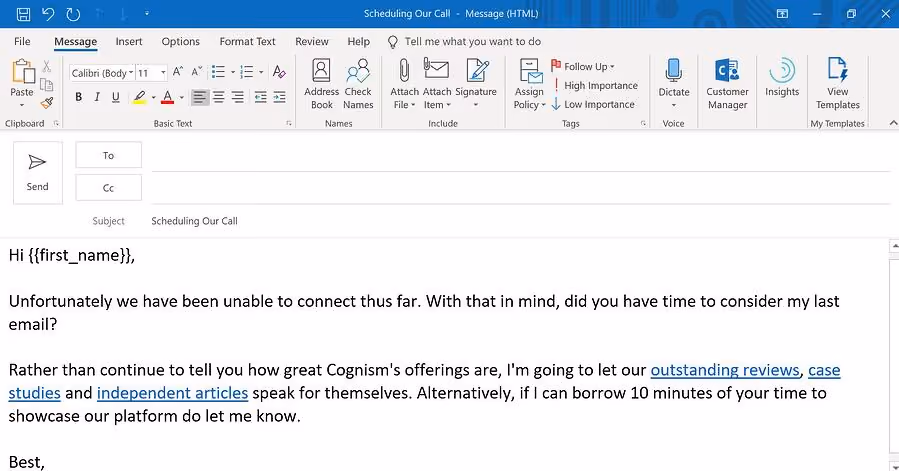
Task: Center the text
Action: 218,97
